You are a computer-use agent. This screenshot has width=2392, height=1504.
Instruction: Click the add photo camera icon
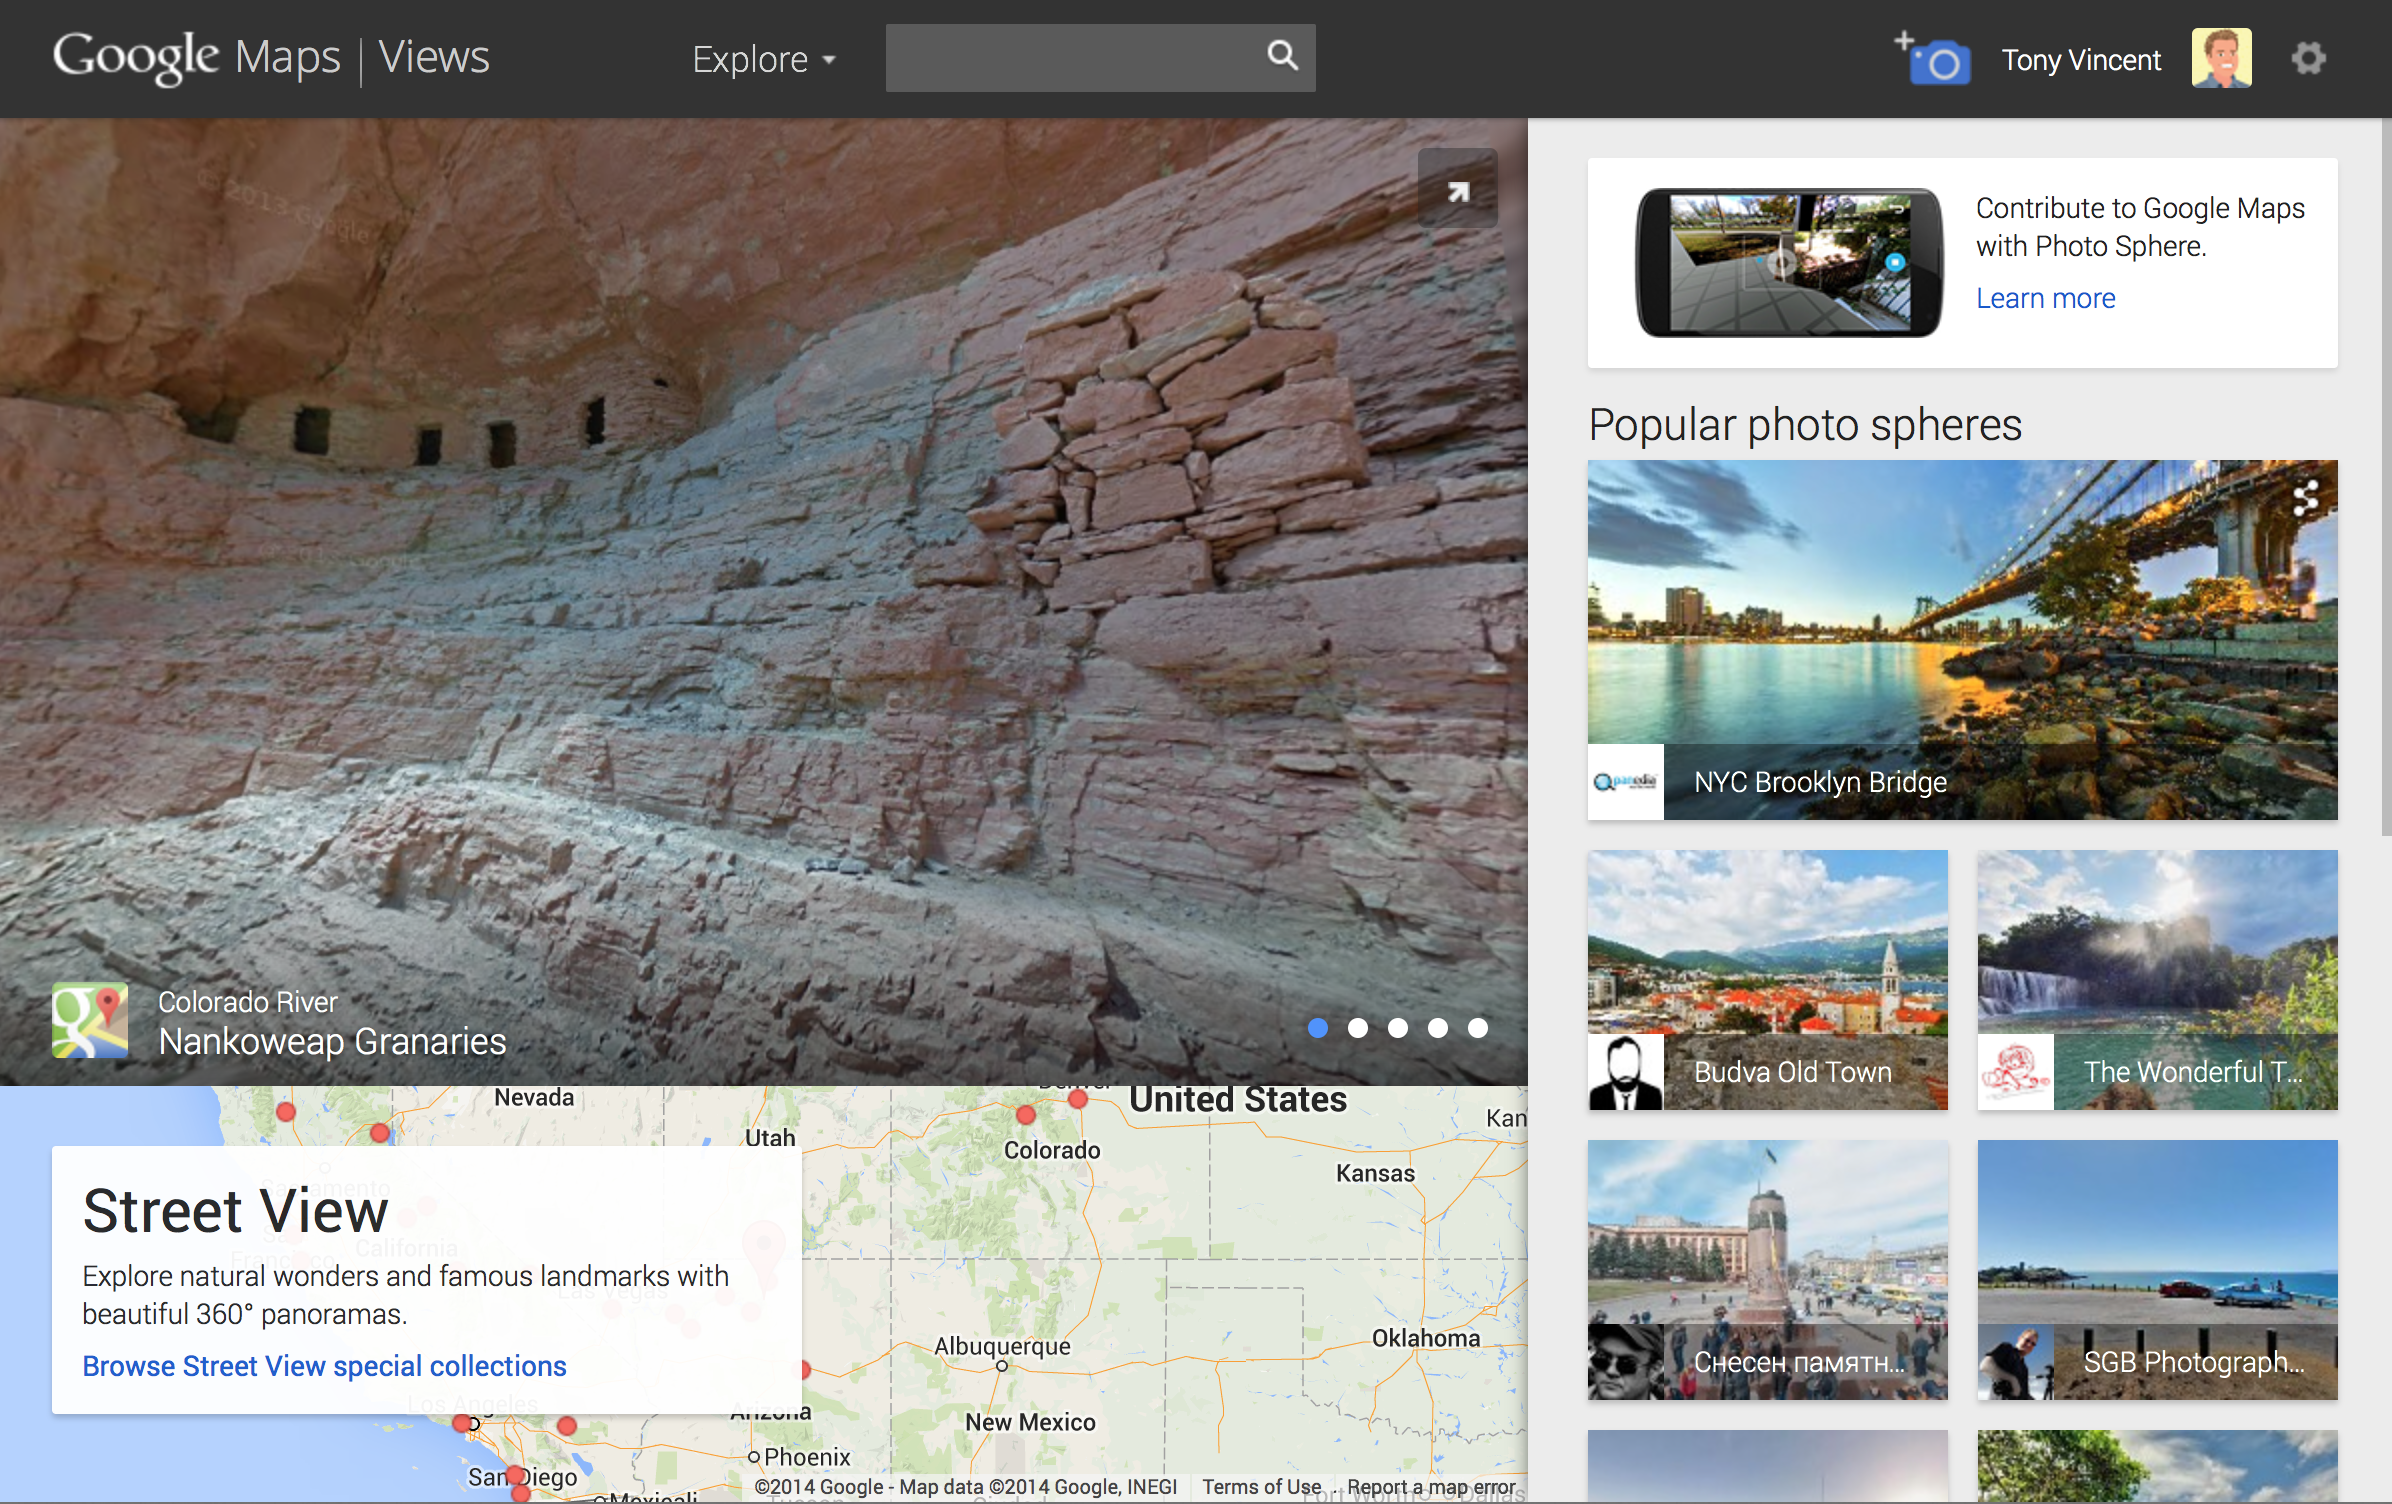point(1932,59)
